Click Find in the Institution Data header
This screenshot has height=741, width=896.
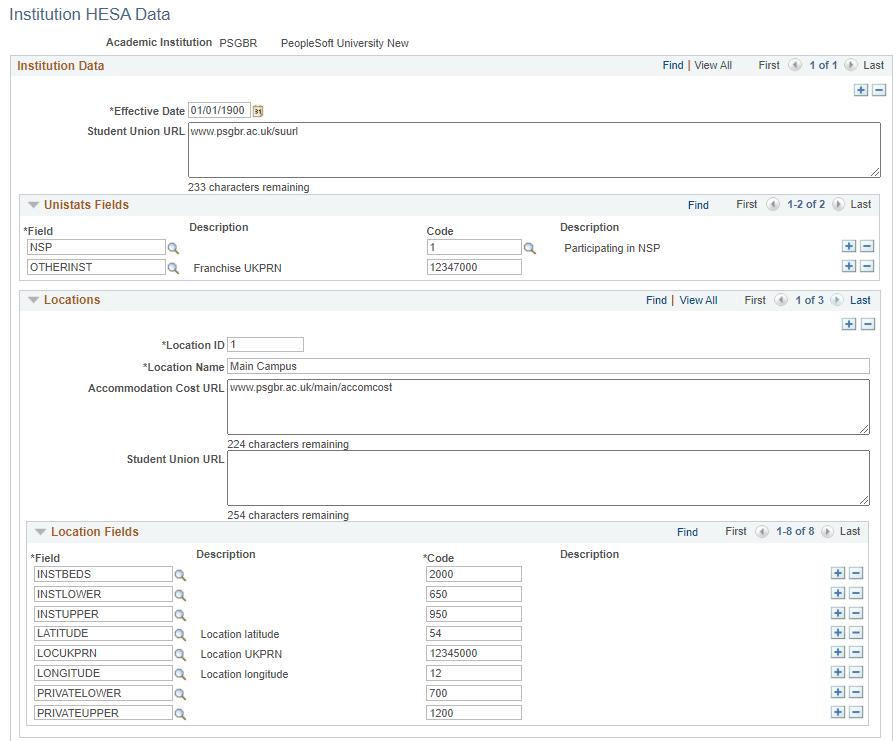coord(672,64)
